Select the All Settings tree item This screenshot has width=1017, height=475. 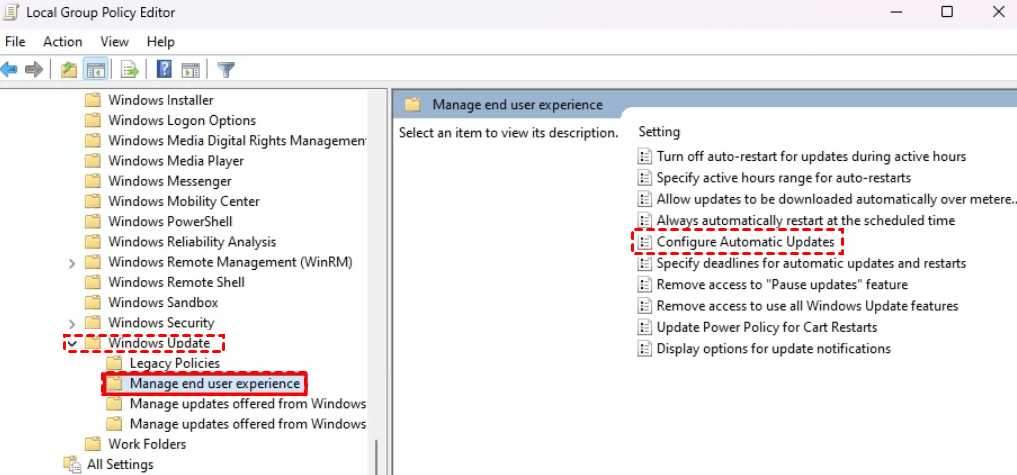[x=120, y=464]
